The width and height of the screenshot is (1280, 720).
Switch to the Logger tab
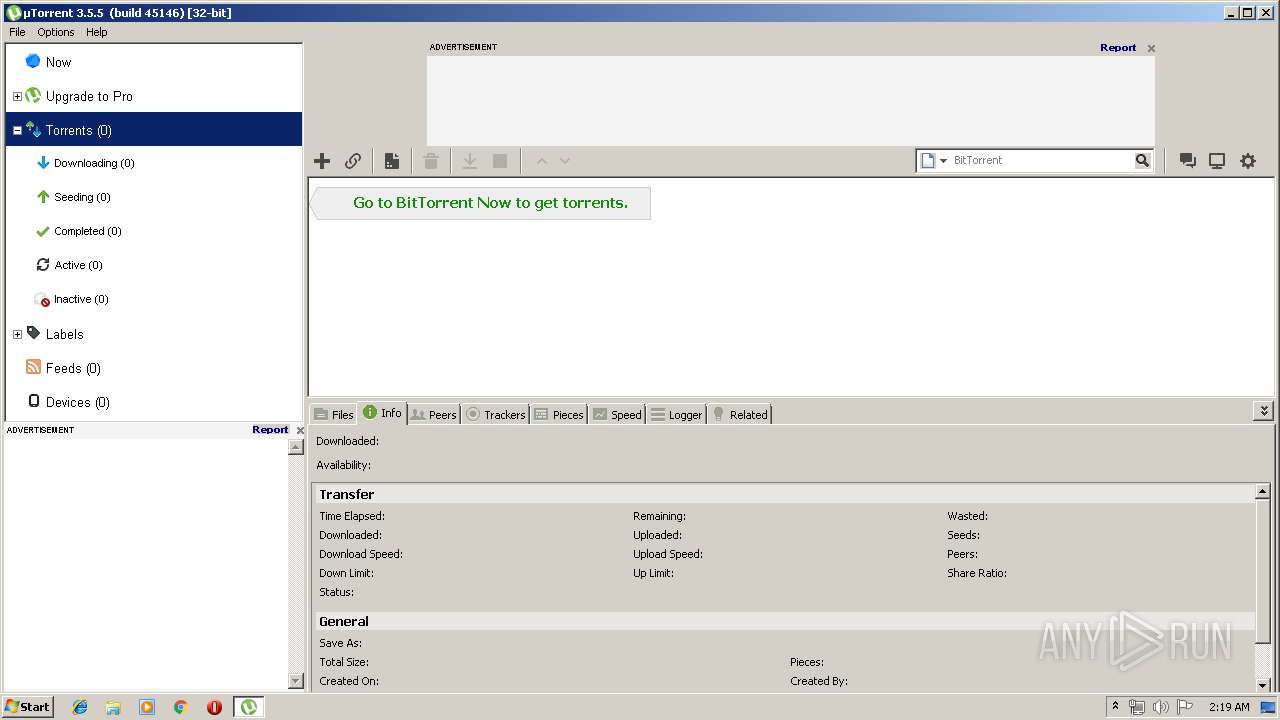coord(677,414)
